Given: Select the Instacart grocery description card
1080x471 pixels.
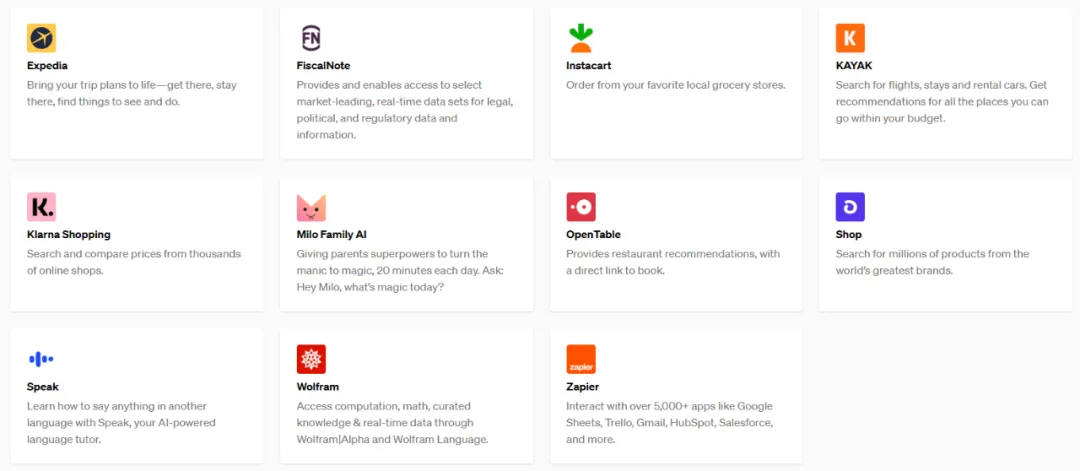Looking at the screenshot, I should (676, 85).
